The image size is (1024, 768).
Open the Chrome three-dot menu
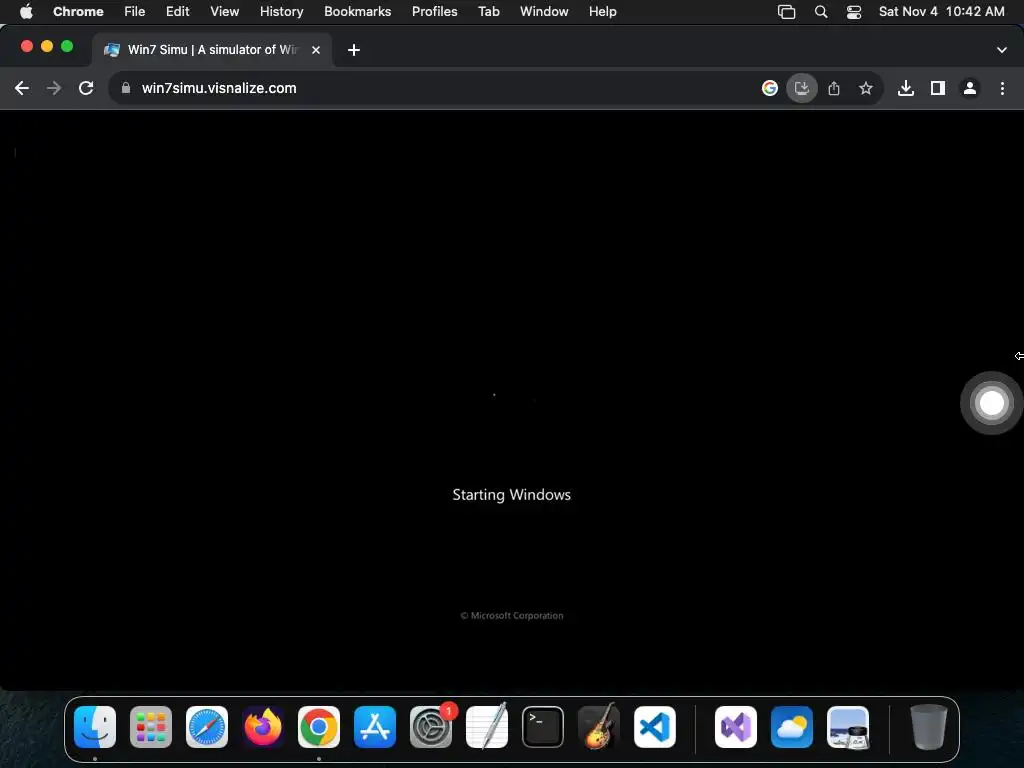[x=1002, y=88]
